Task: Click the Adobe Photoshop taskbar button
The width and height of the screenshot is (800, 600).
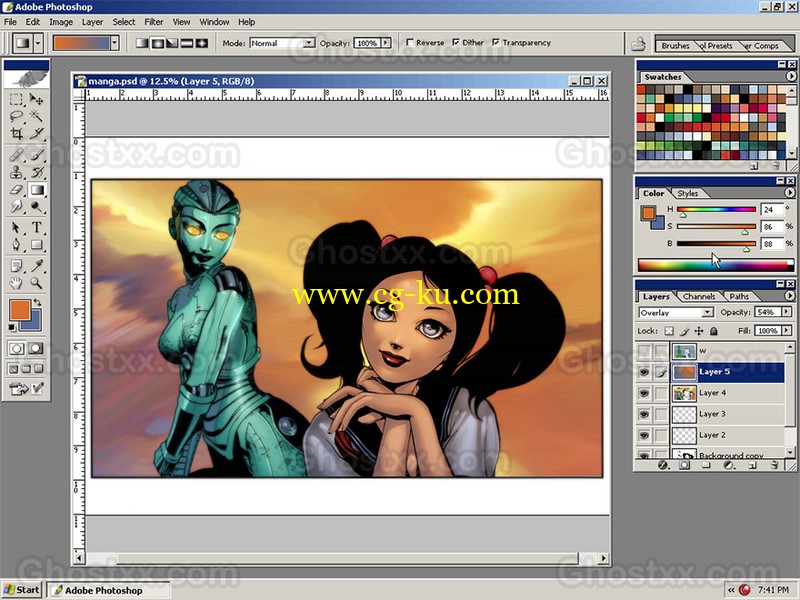Action: (x=109, y=591)
